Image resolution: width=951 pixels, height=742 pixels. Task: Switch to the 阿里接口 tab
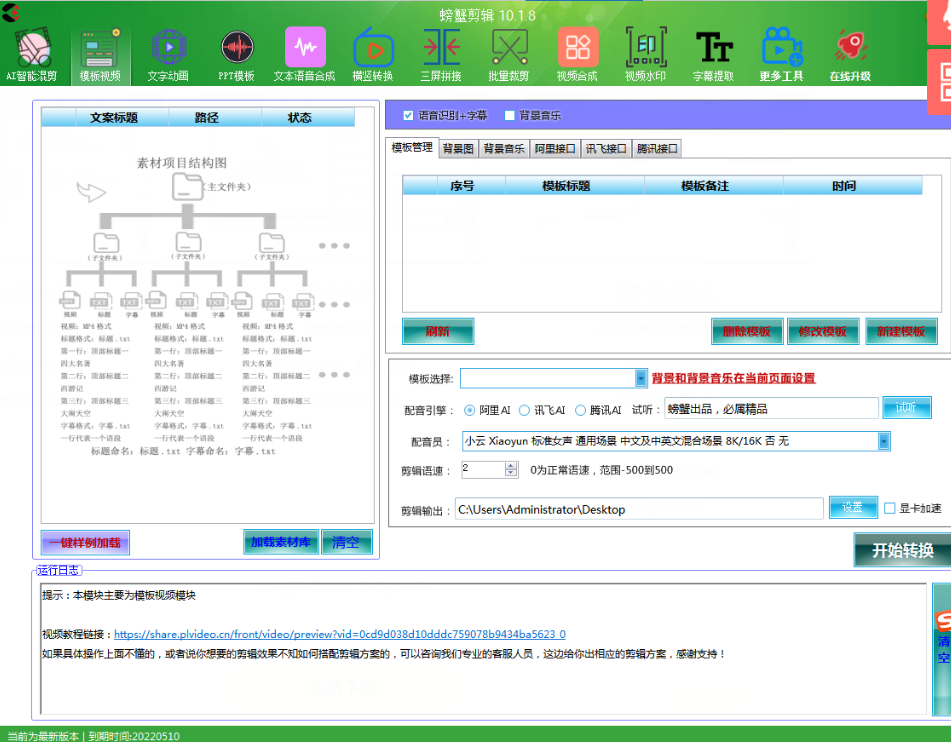(556, 147)
